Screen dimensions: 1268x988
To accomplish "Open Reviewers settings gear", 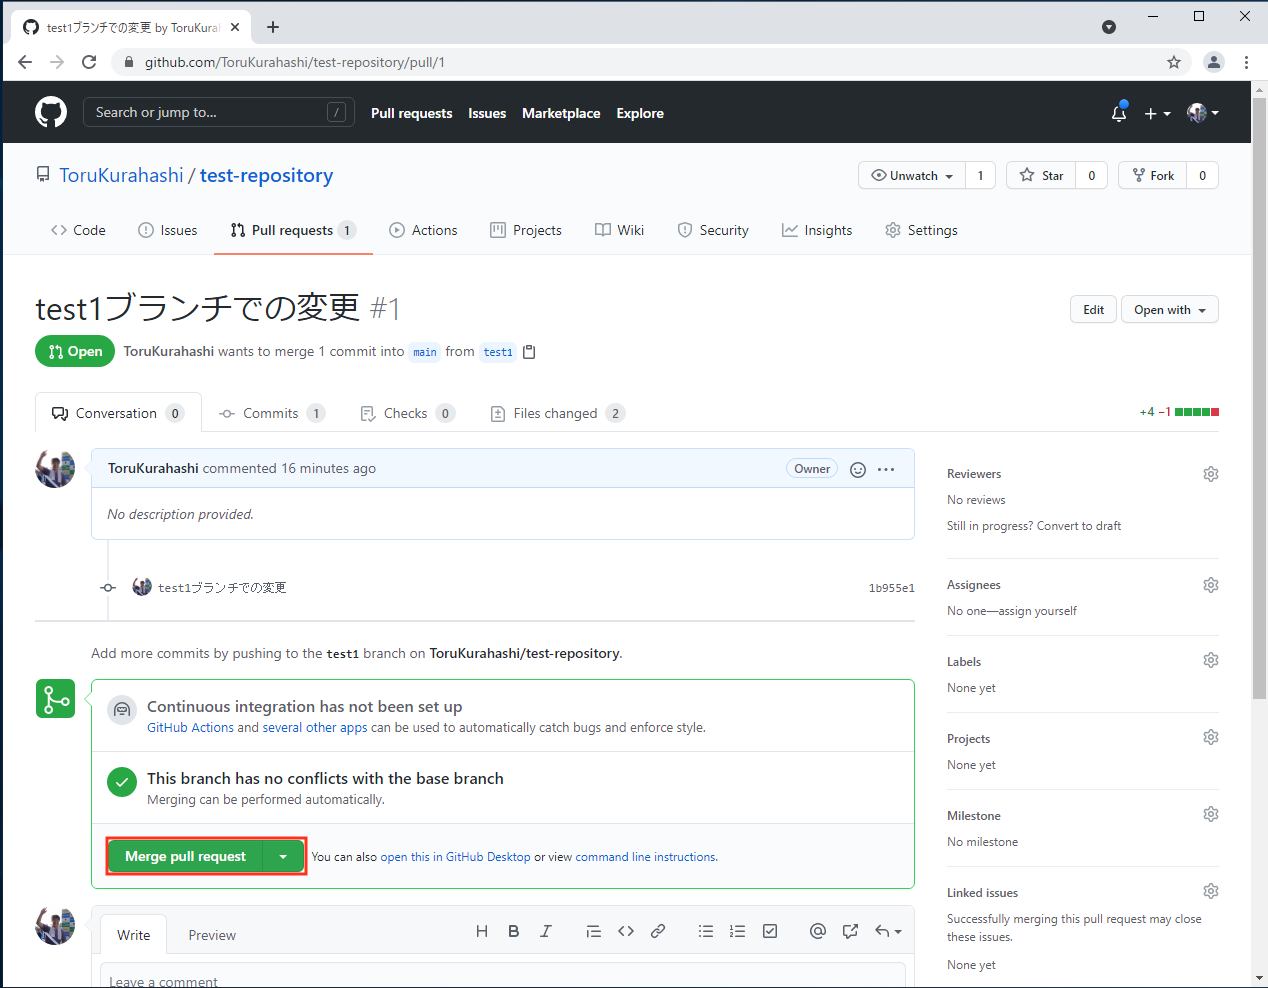I will [x=1210, y=474].
